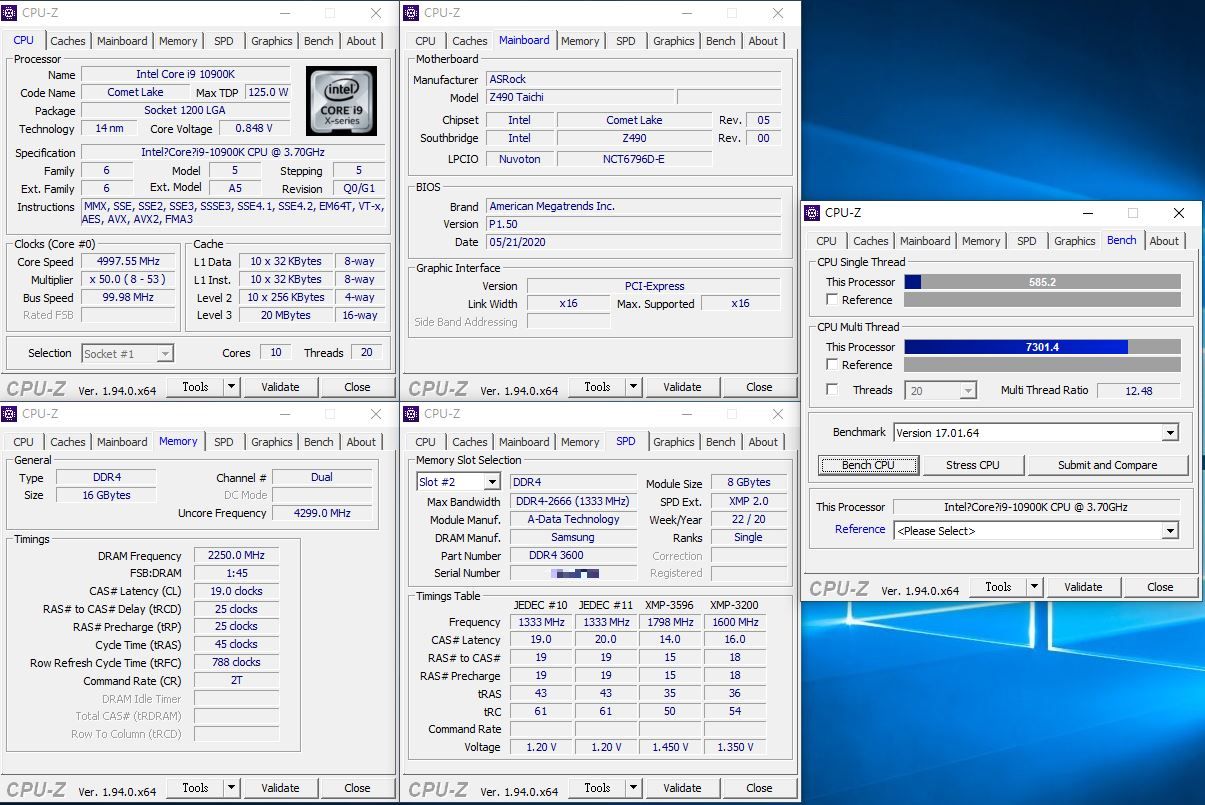The height and width of the screenshot is (805, 1205).
Task: Click the Part Number field DDR4 3600
Action: pos(573,555)
